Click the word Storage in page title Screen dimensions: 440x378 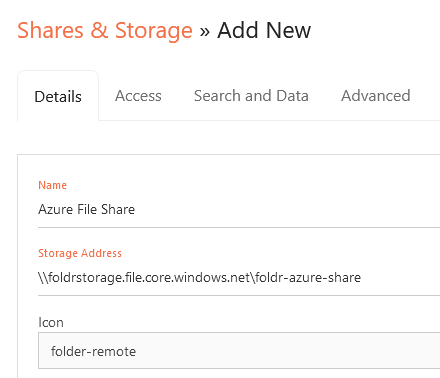coord(154,31)
